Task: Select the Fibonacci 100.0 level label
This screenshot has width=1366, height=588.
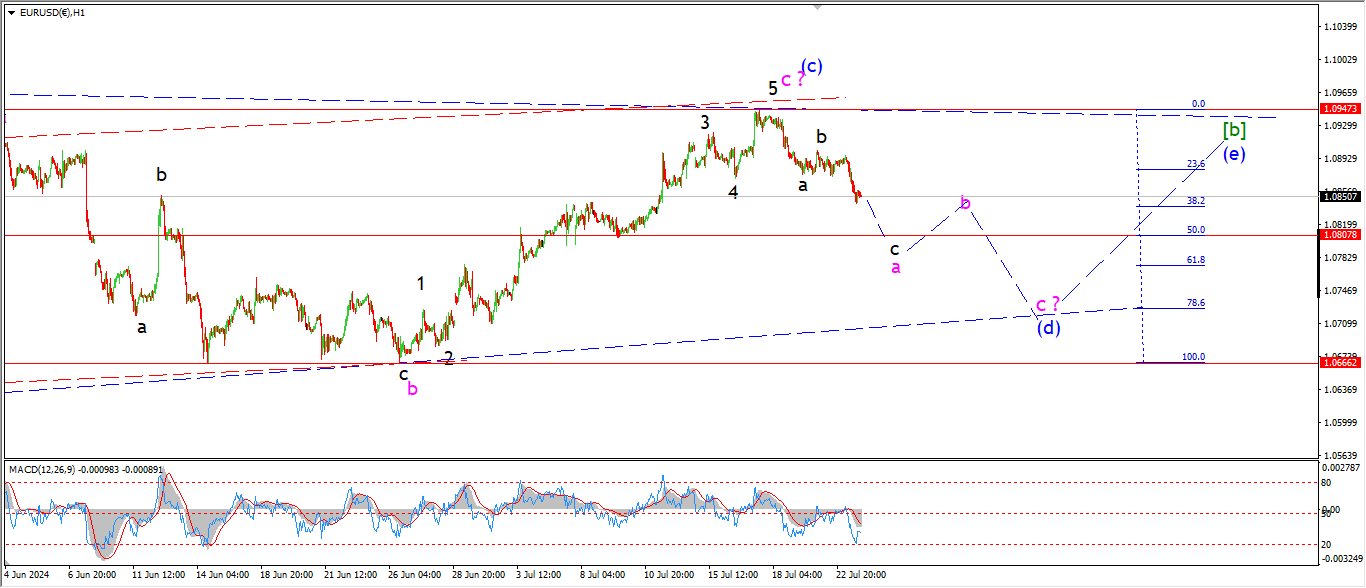Action: point(1195,357)
